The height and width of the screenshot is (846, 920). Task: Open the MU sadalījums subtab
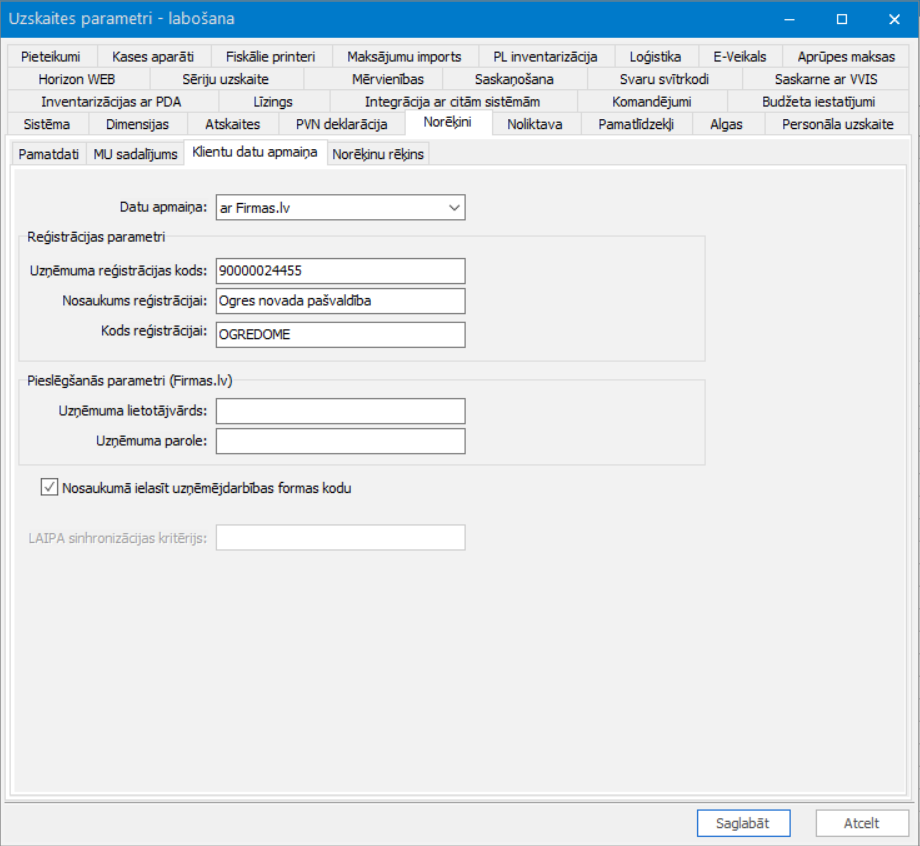136,154
